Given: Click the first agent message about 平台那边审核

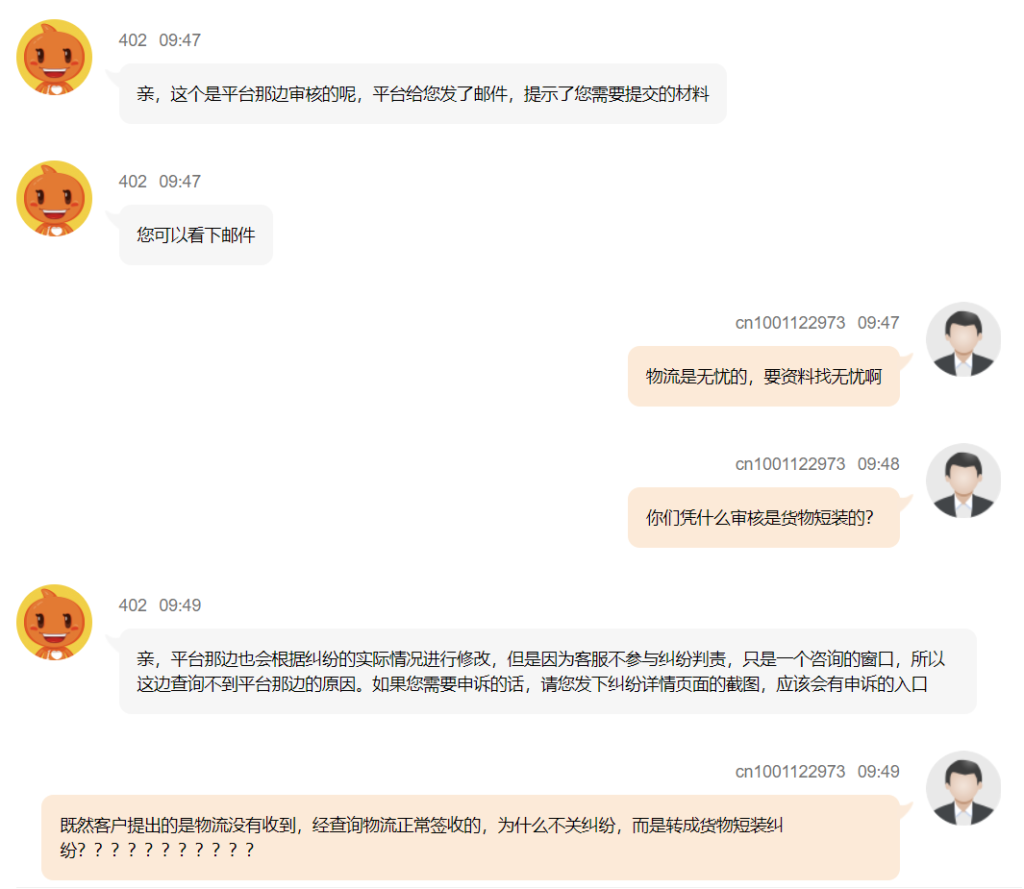Looking at the screenshot, I should [x=423, y=94].
